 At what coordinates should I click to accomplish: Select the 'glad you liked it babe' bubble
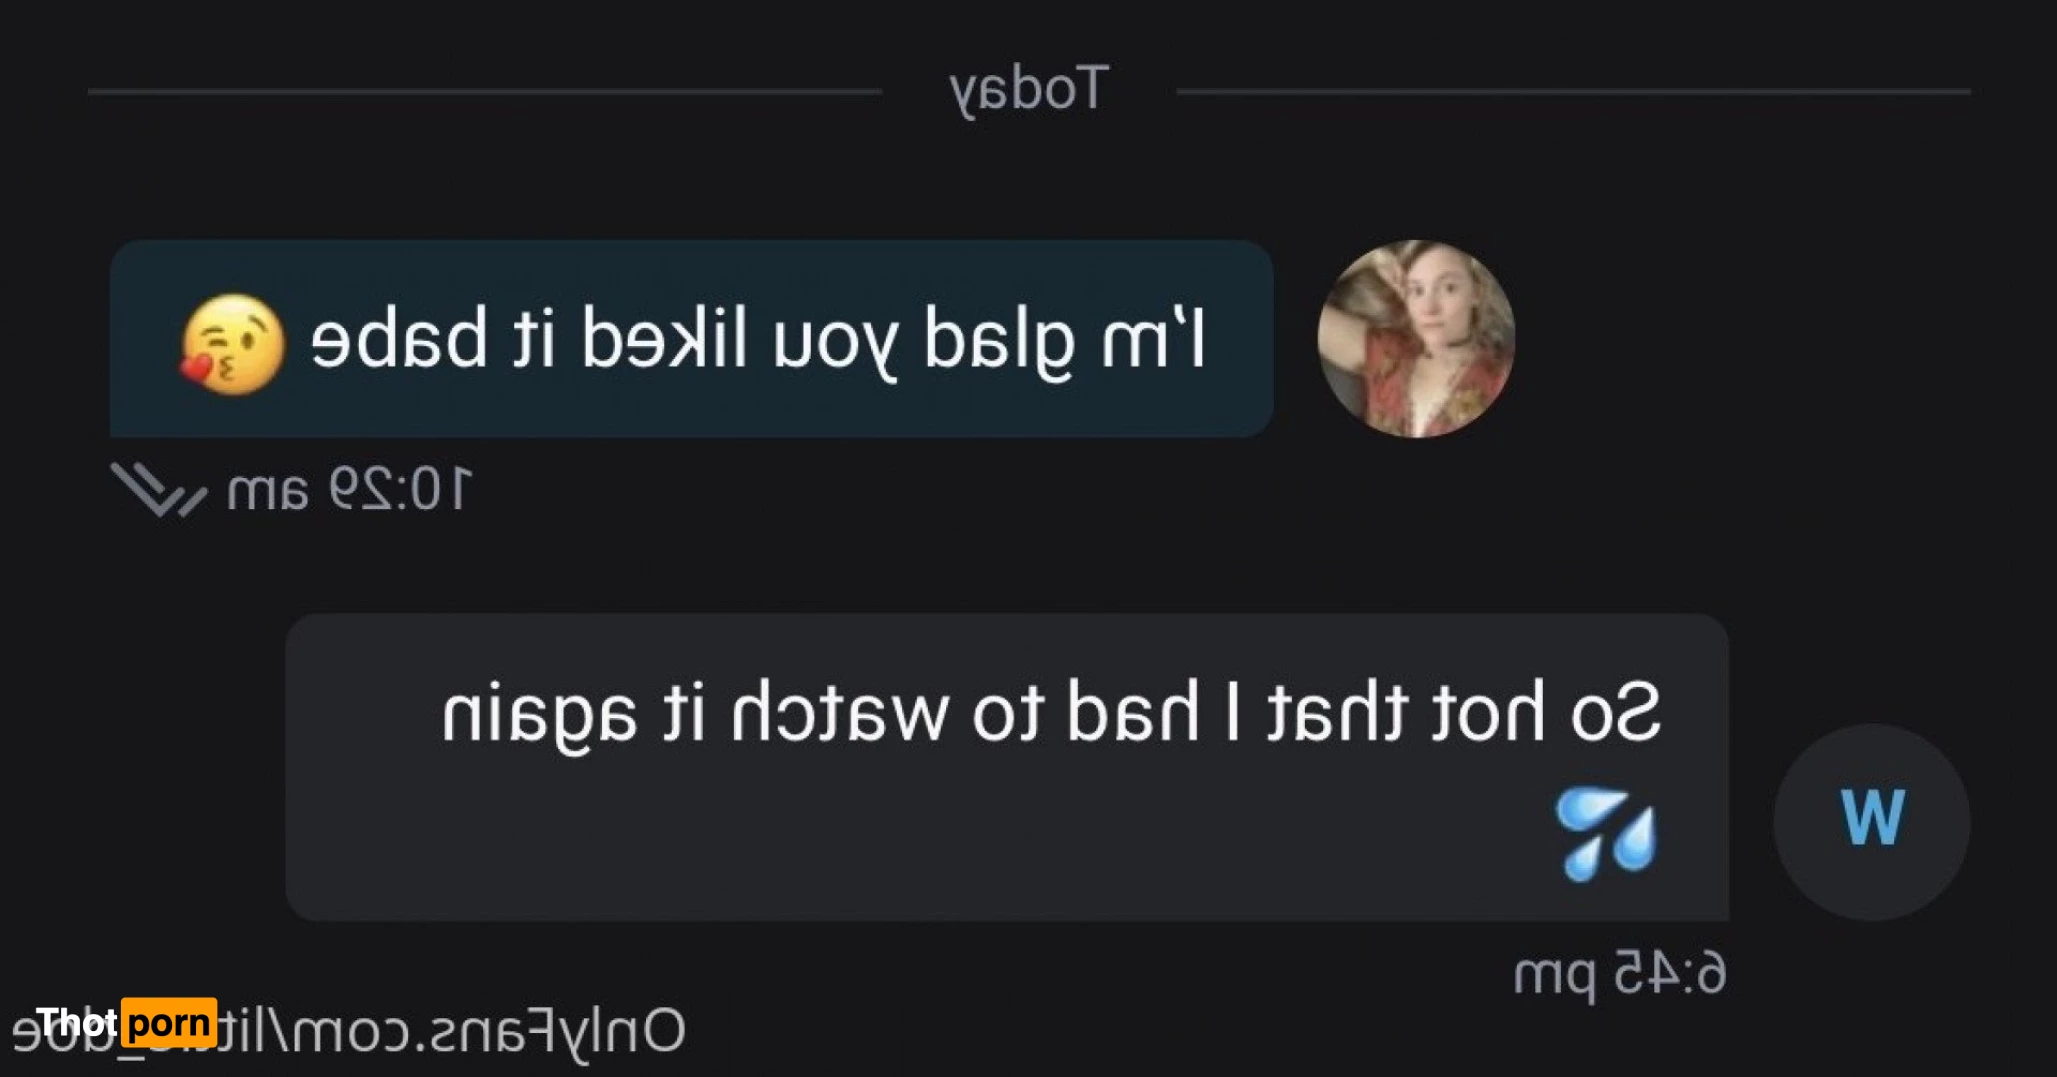coord(692,338)
